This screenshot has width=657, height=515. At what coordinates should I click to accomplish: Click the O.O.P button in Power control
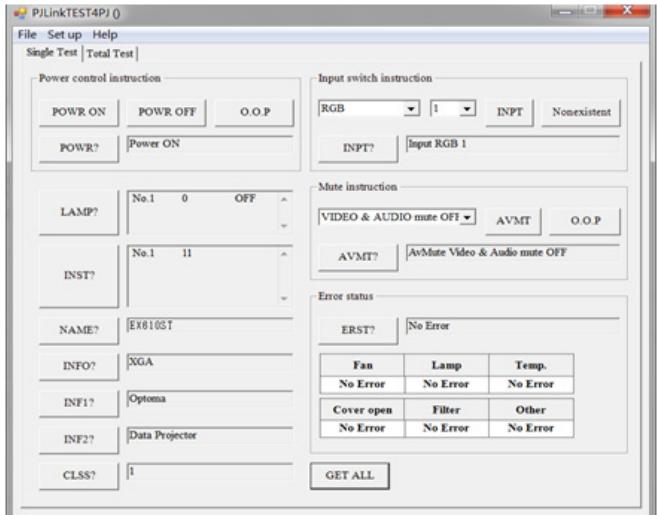pos(255,112)
